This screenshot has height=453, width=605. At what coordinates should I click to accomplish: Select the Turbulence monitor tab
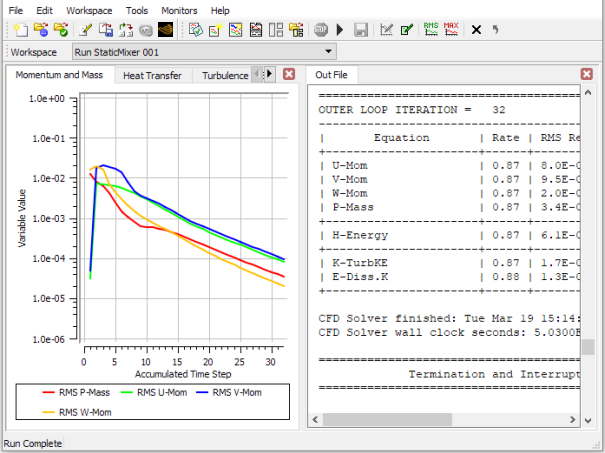pos(224,75)
